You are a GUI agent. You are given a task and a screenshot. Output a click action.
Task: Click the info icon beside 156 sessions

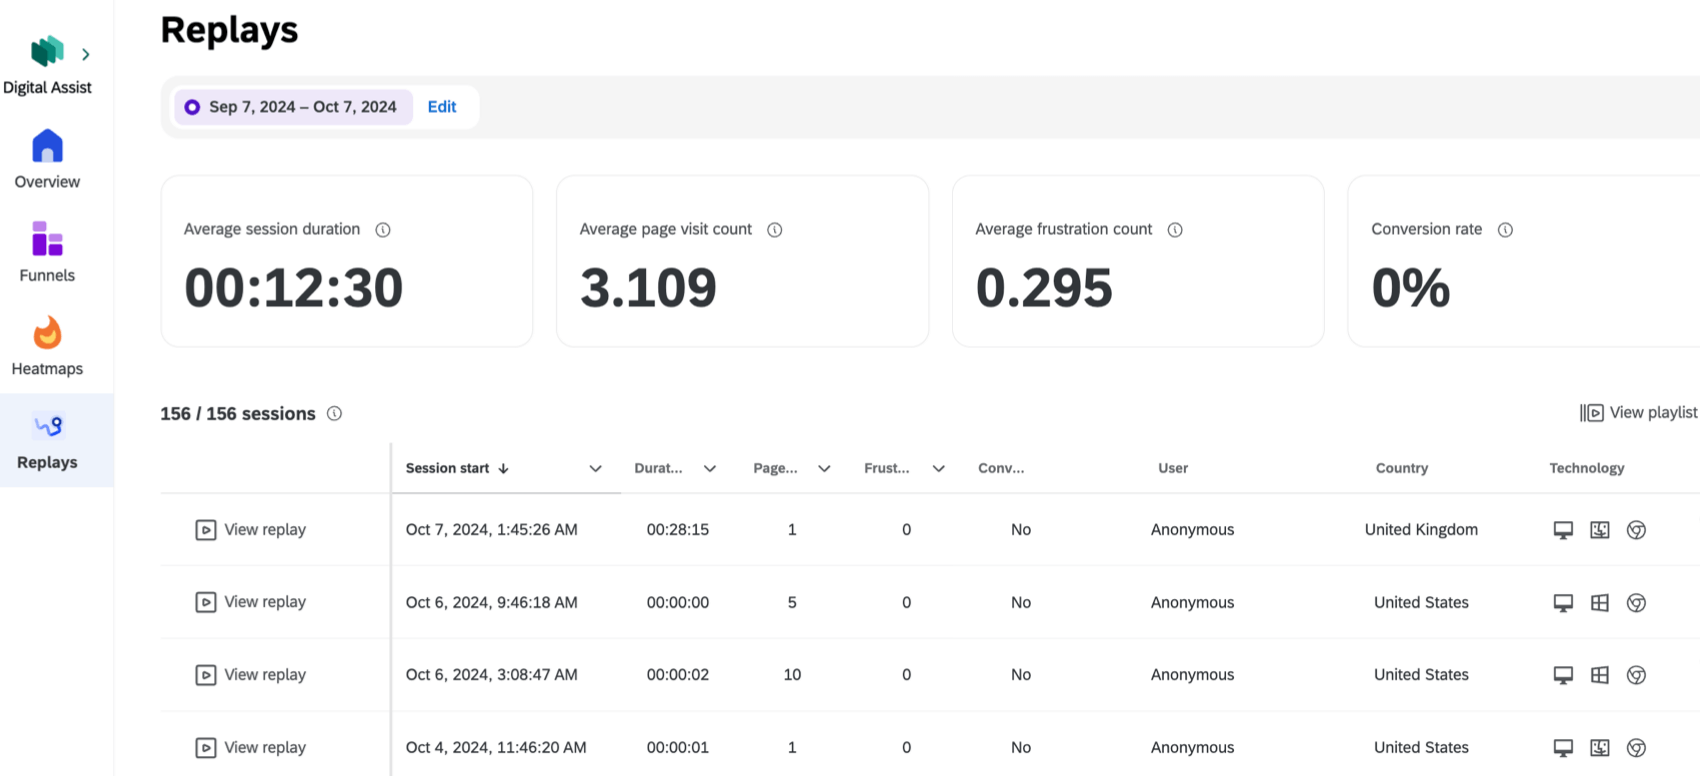(335, 414)
